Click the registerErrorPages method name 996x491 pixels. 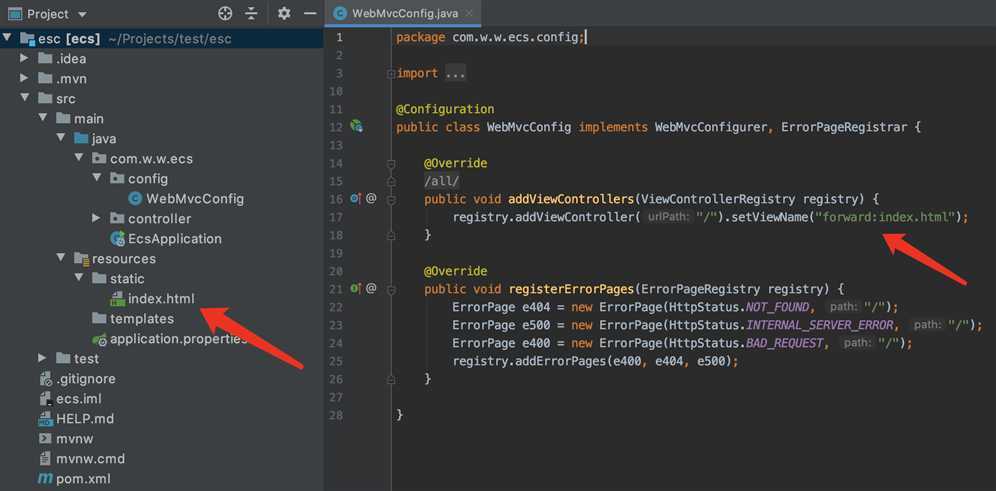[570, 289]
